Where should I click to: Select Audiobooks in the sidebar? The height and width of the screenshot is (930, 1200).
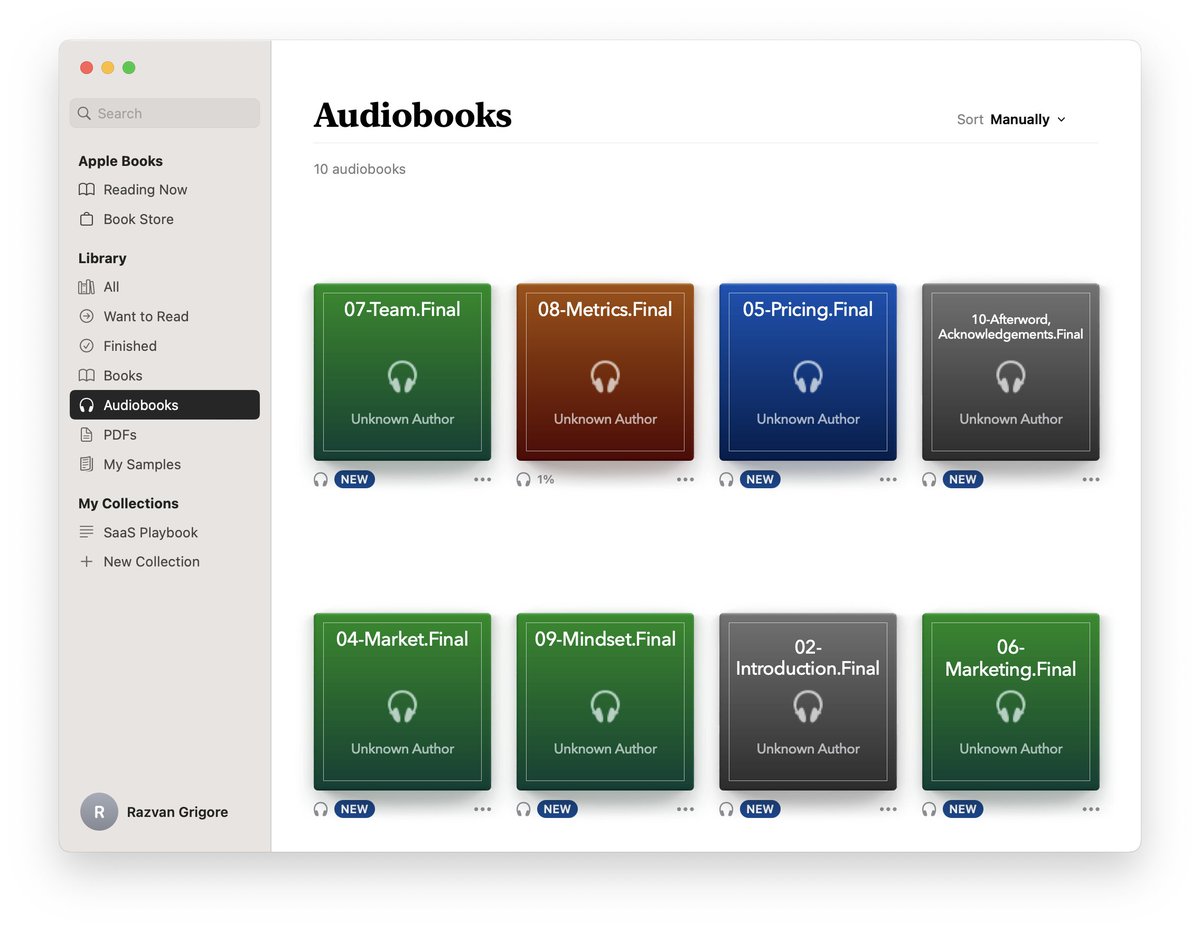click(165, 405)
